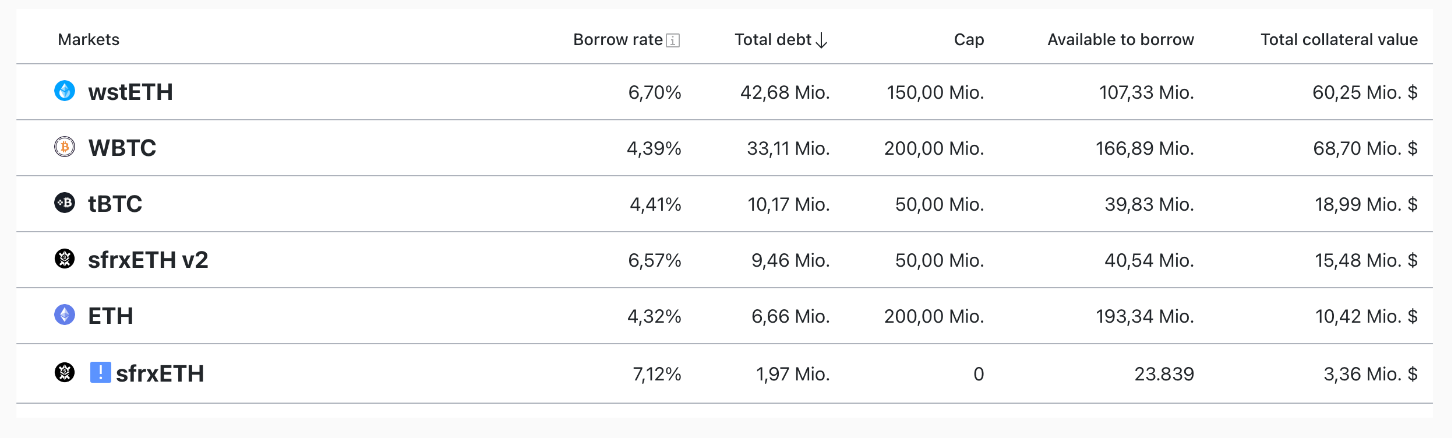Open the sfrxETH v2 market
This screenshot has height=438, width=1452.
pos(725,260)
